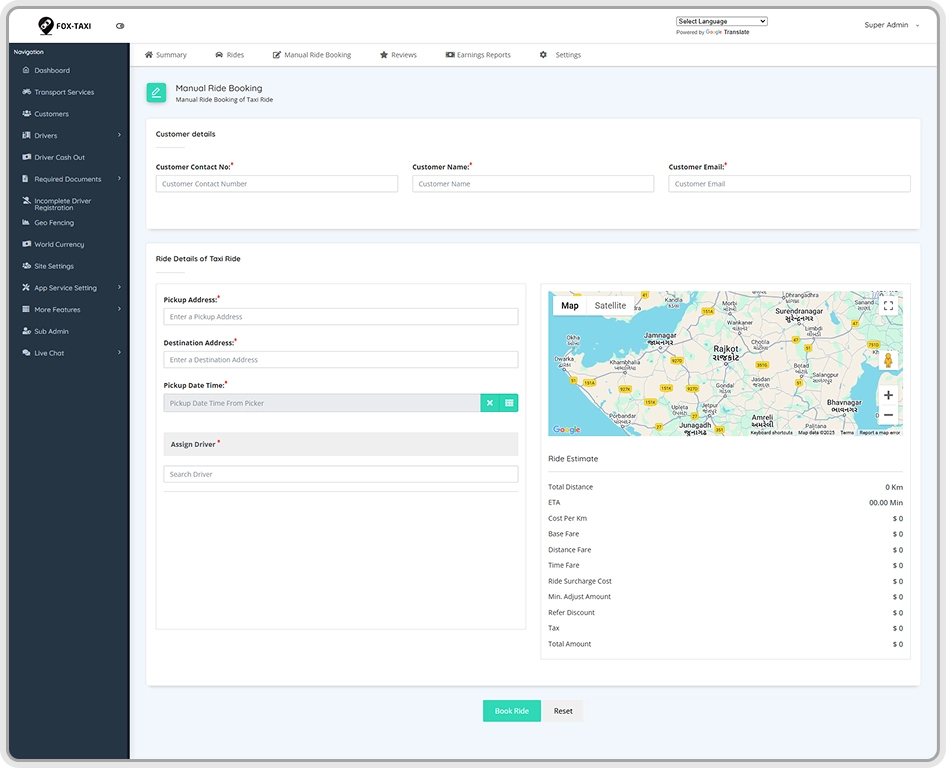Expand Live Chat chevron
The image size is (946, 768).
click(119, 352)
